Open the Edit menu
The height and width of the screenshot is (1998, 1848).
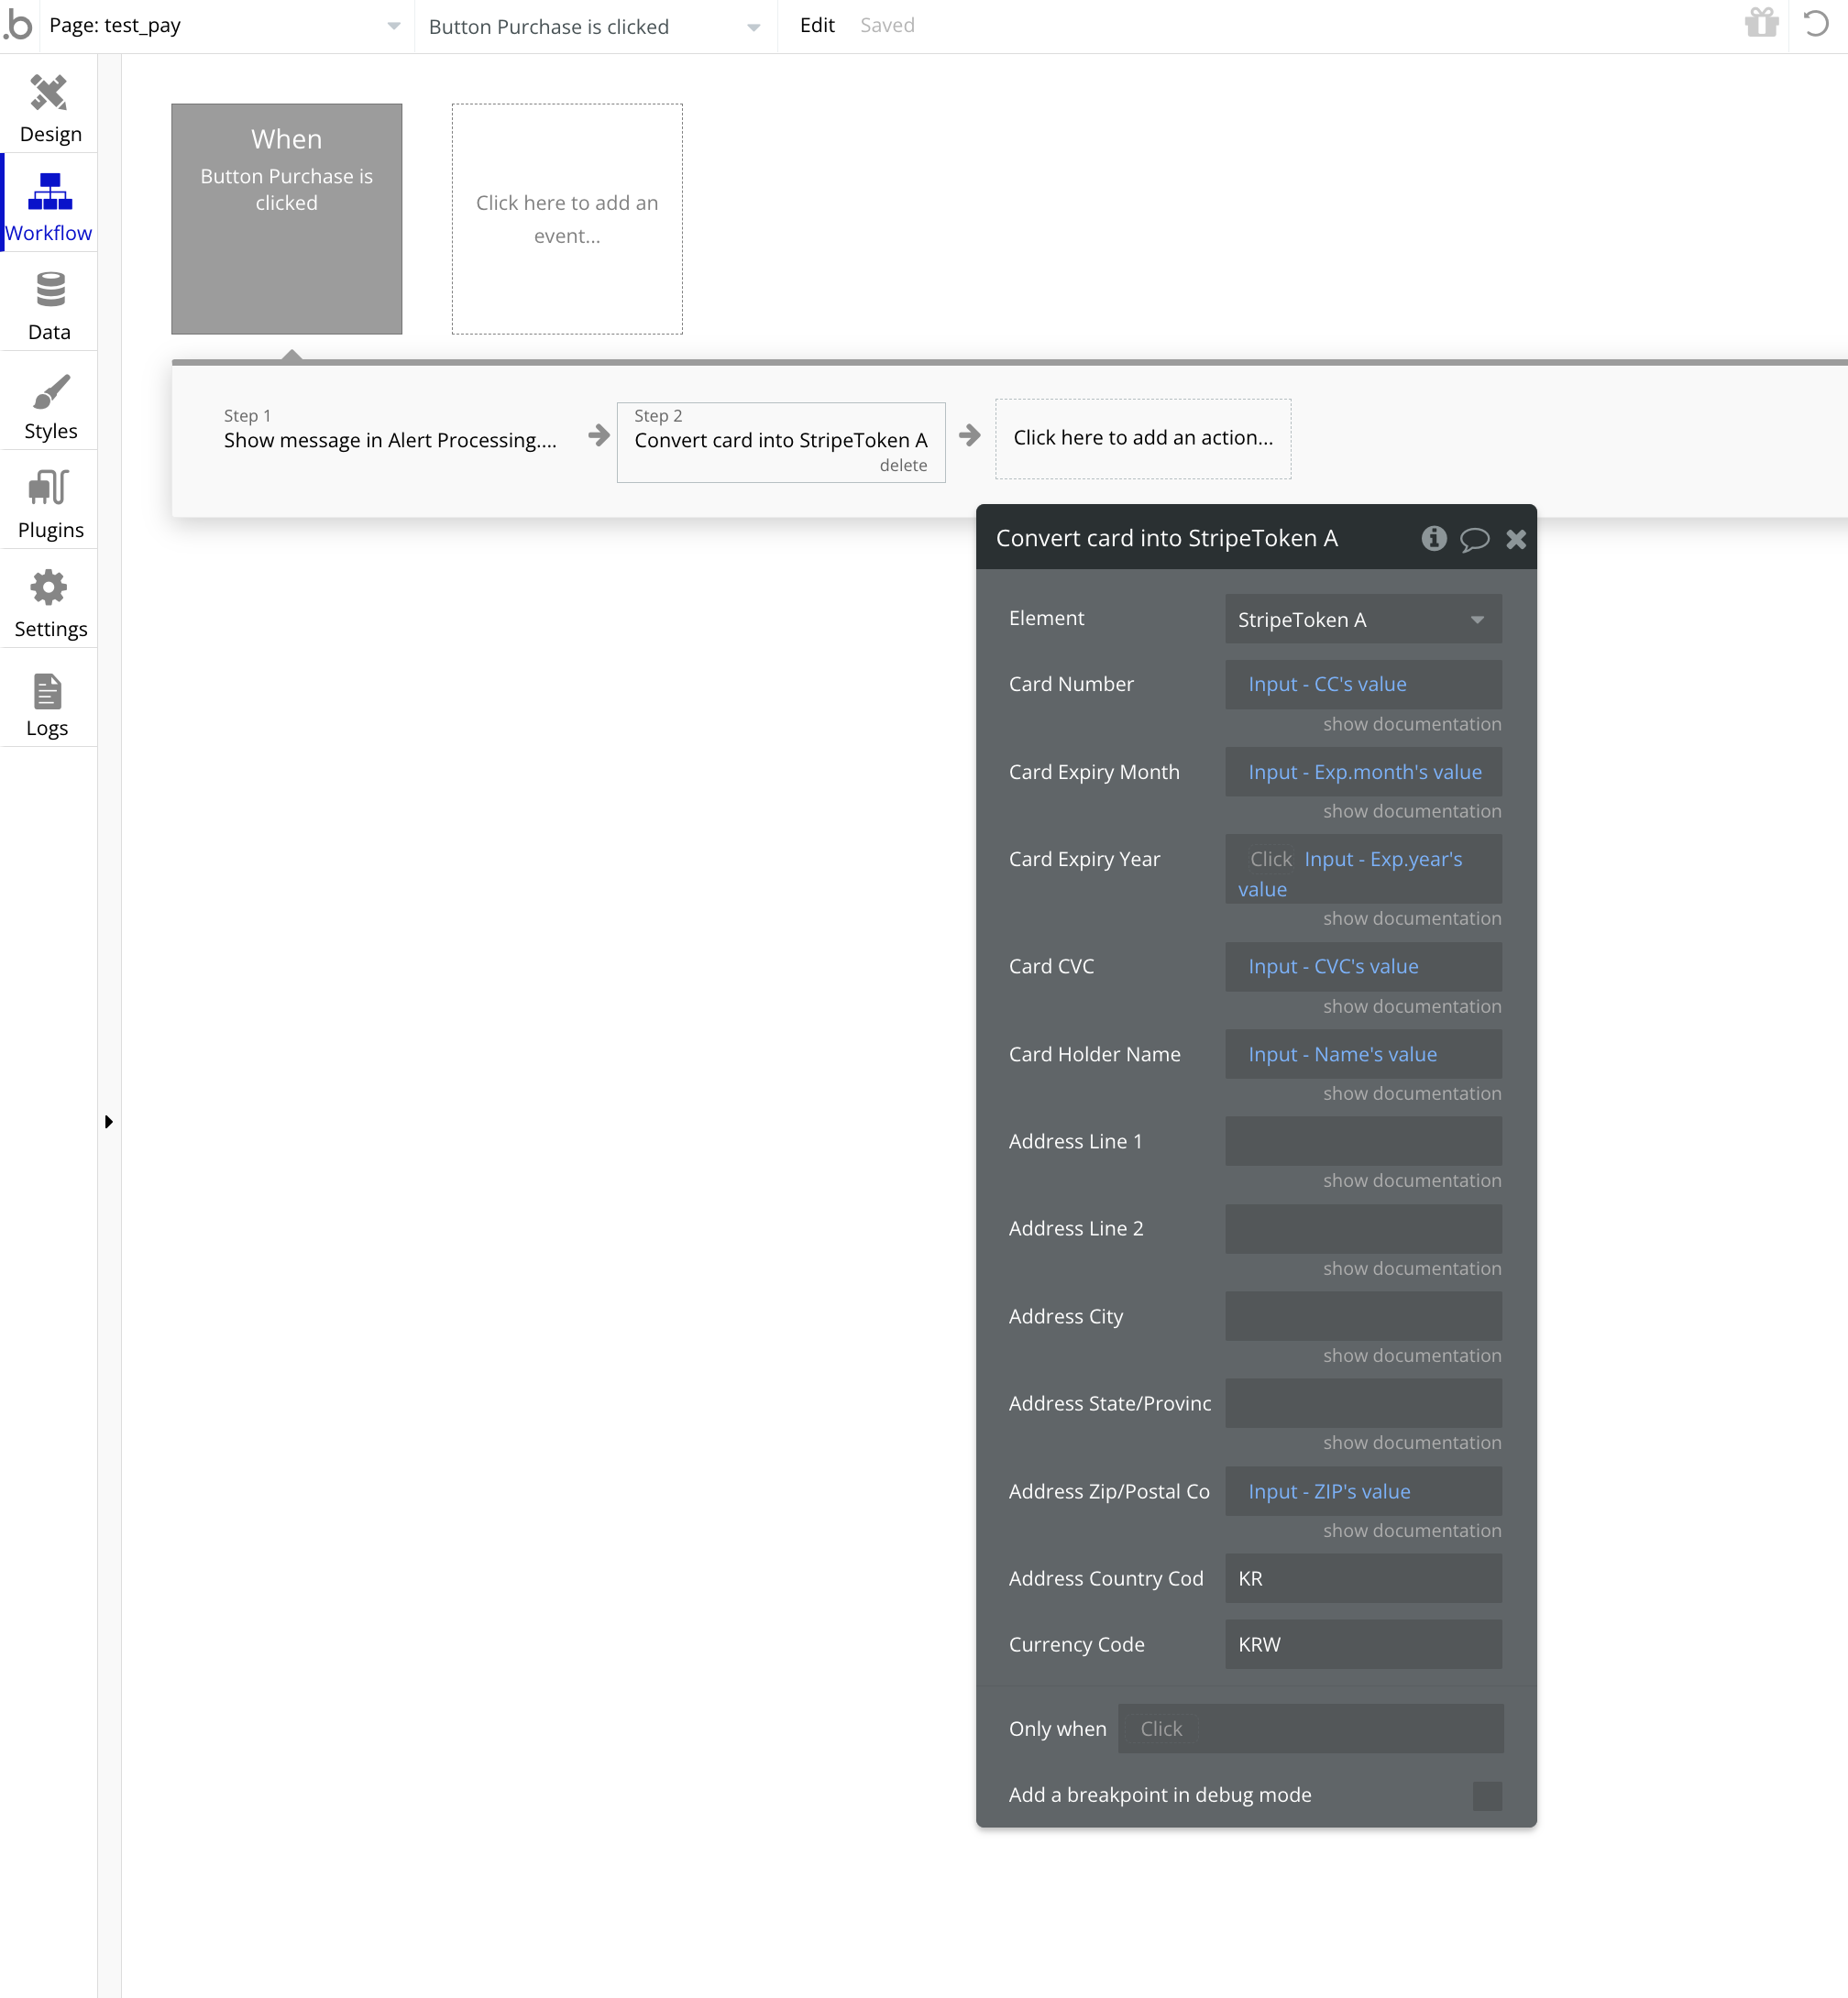(816, 26)
